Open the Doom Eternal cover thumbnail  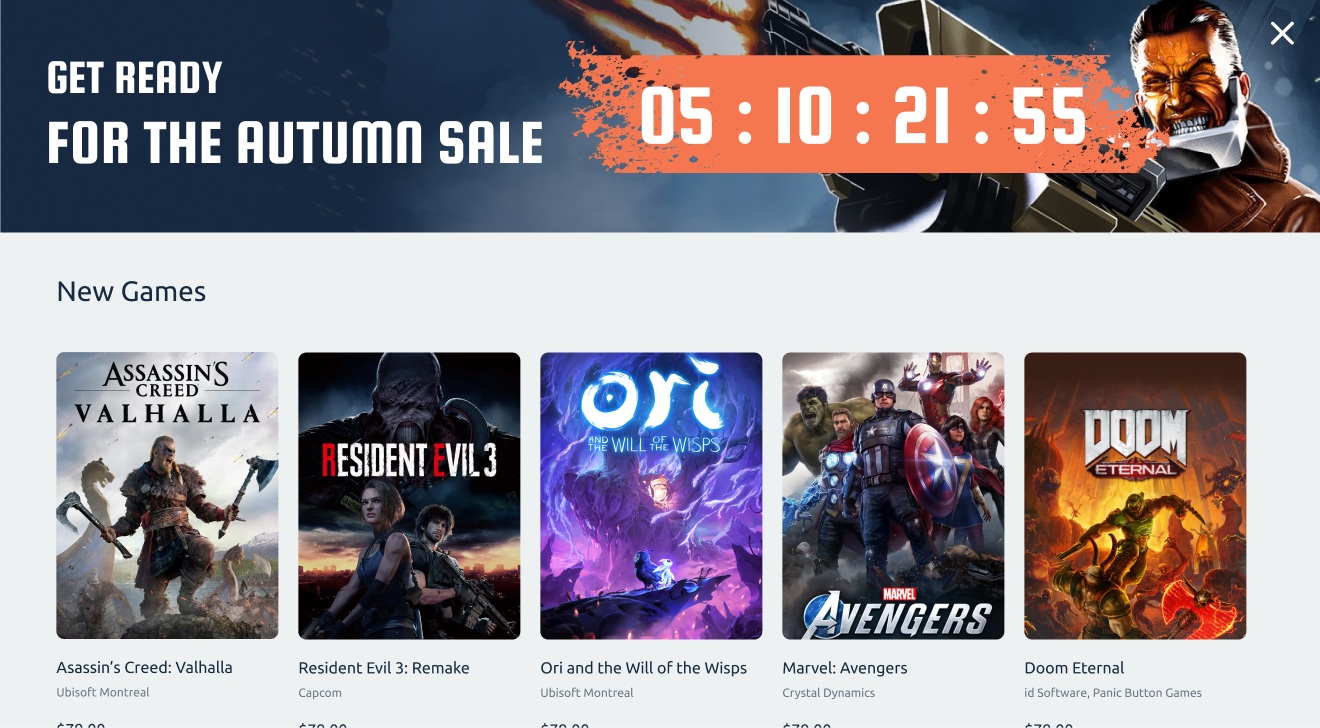coord(1135,496)
